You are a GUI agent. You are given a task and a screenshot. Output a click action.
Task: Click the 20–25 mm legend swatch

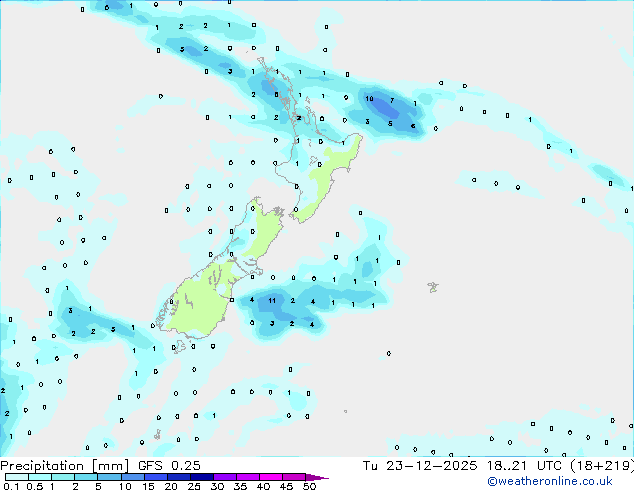coord(178,477)
